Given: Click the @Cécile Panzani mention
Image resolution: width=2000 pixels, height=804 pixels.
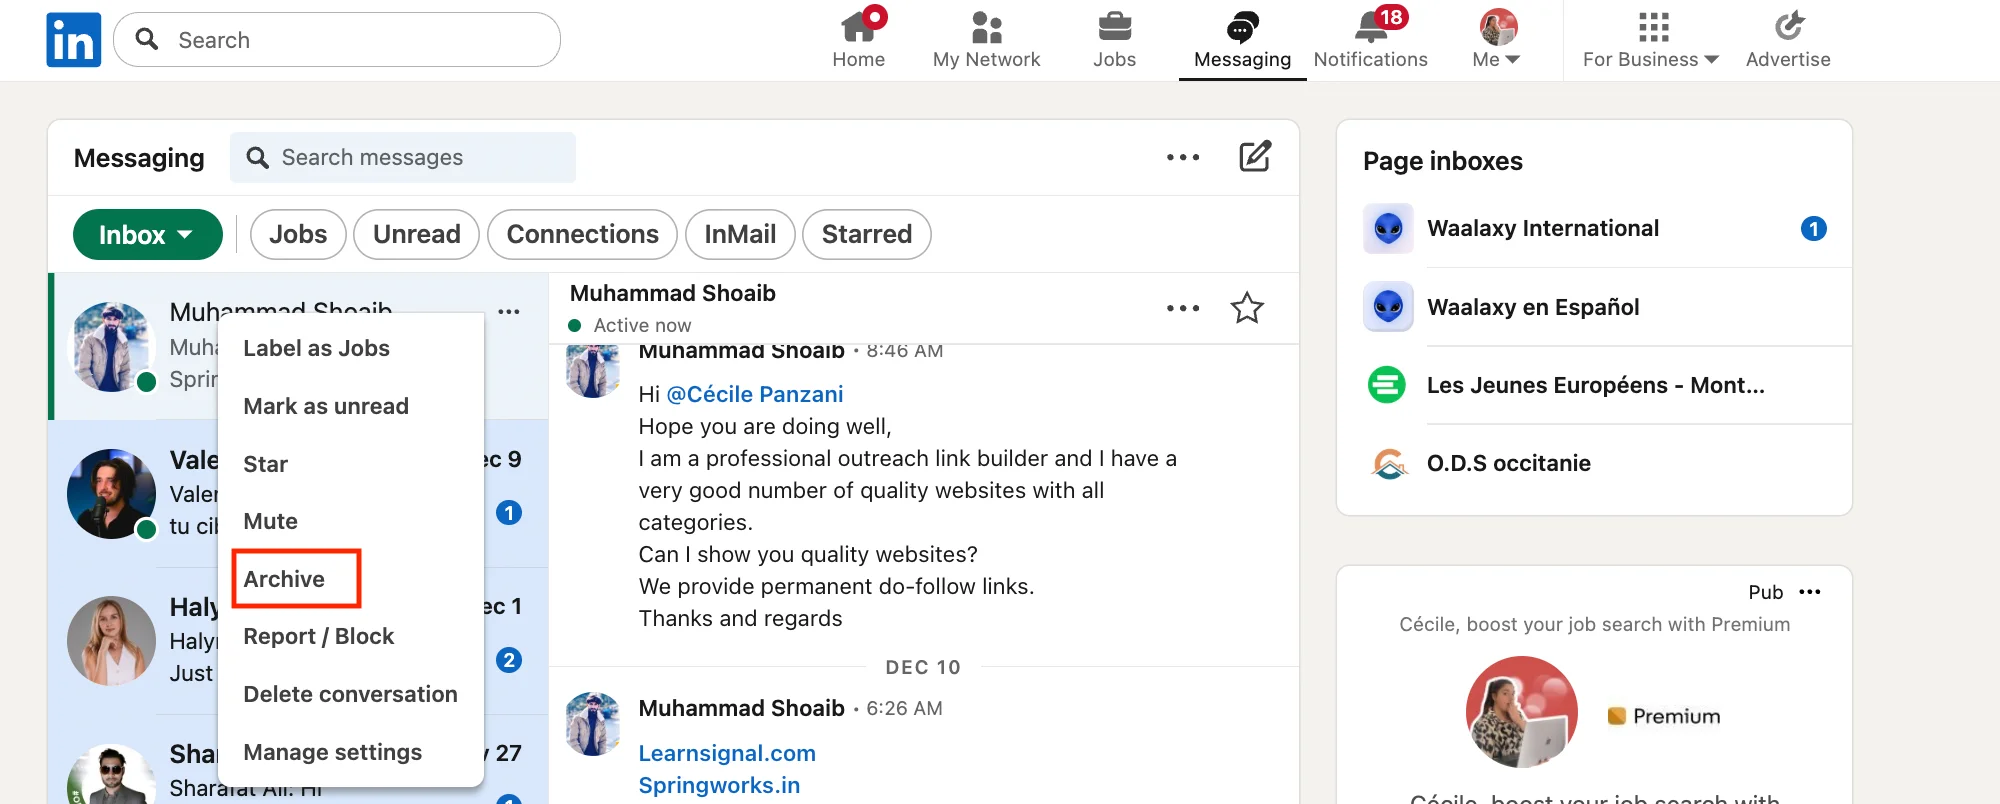Looking at the screenshot, I should (755, 394).
